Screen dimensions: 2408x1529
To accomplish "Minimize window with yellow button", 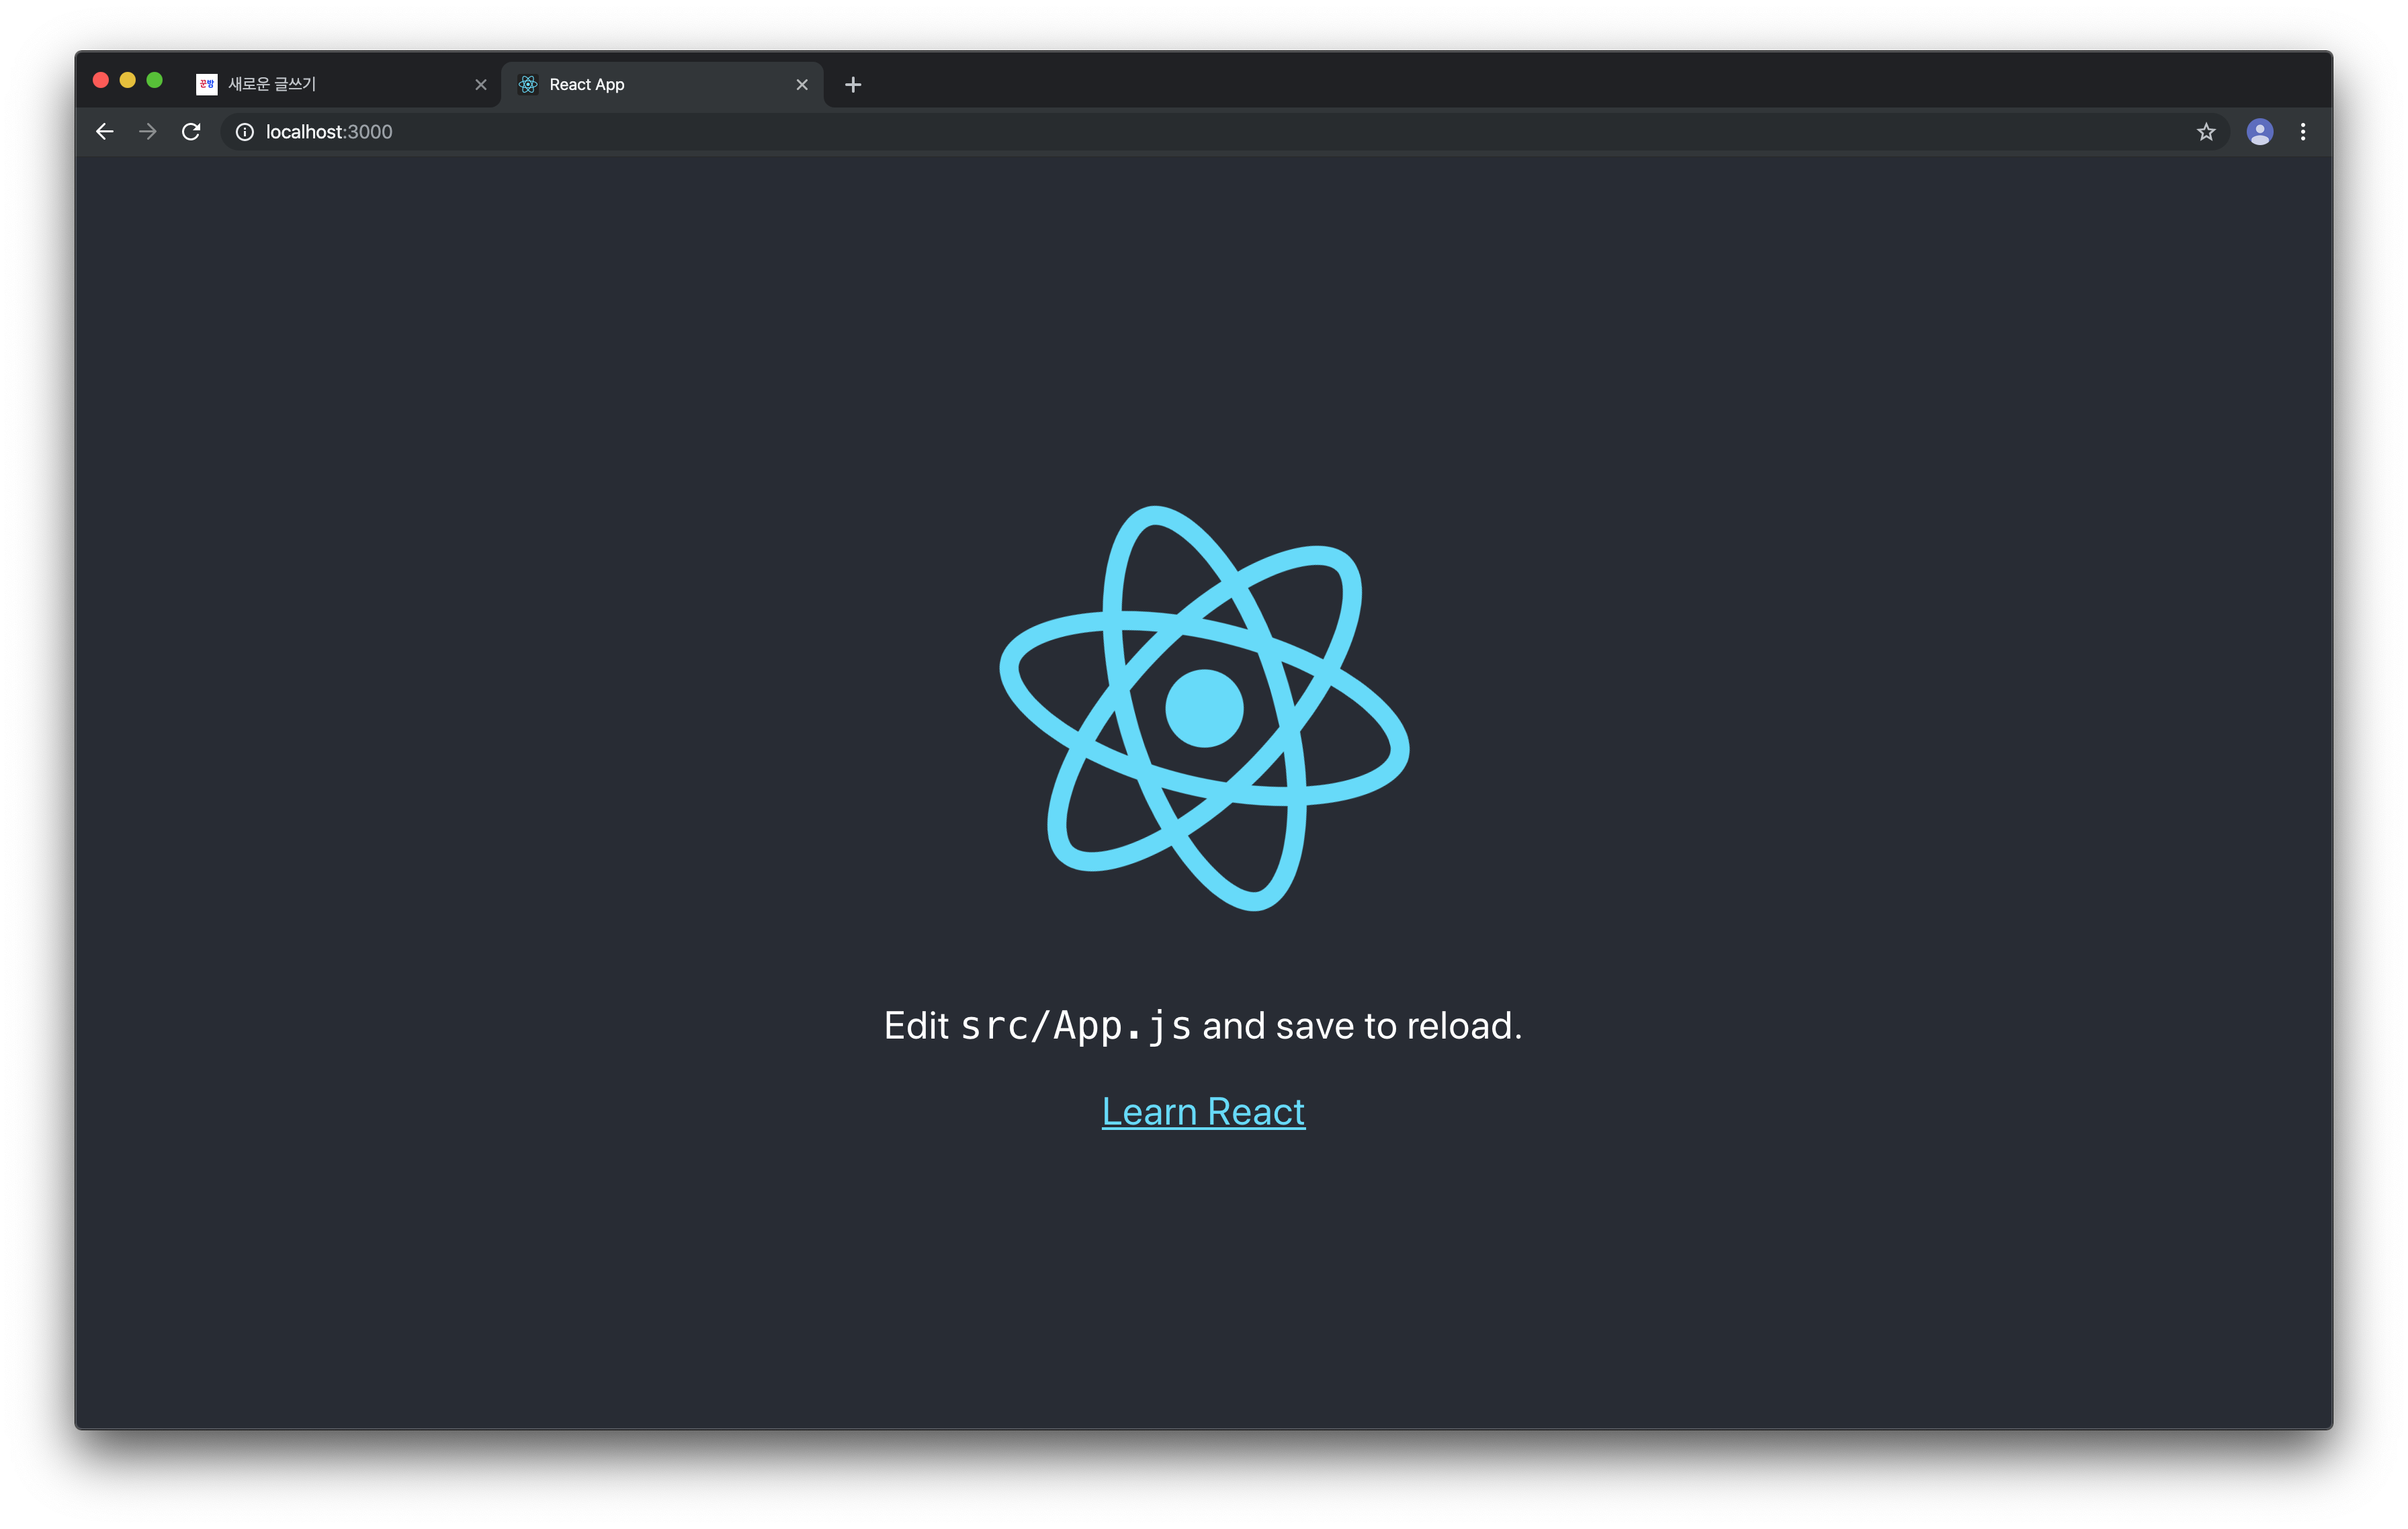I will pos(128,80).
